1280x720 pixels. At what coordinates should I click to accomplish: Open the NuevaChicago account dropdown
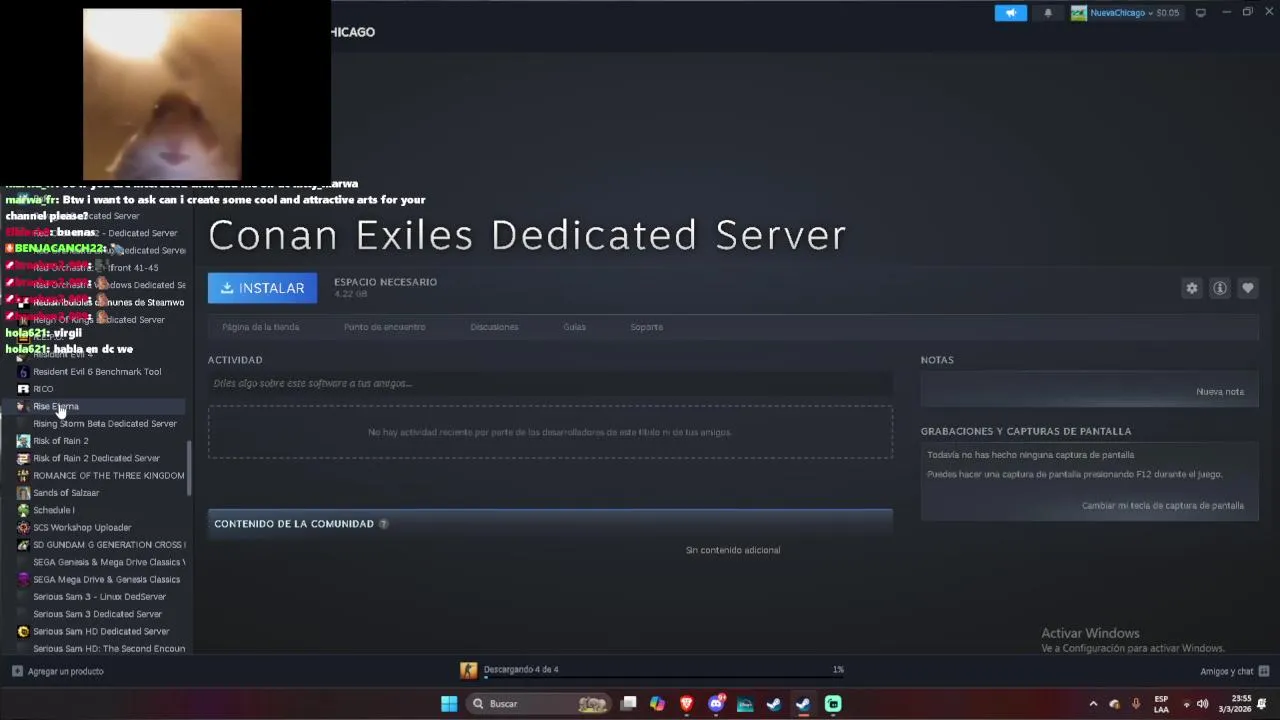click(x=1126, y=13)
